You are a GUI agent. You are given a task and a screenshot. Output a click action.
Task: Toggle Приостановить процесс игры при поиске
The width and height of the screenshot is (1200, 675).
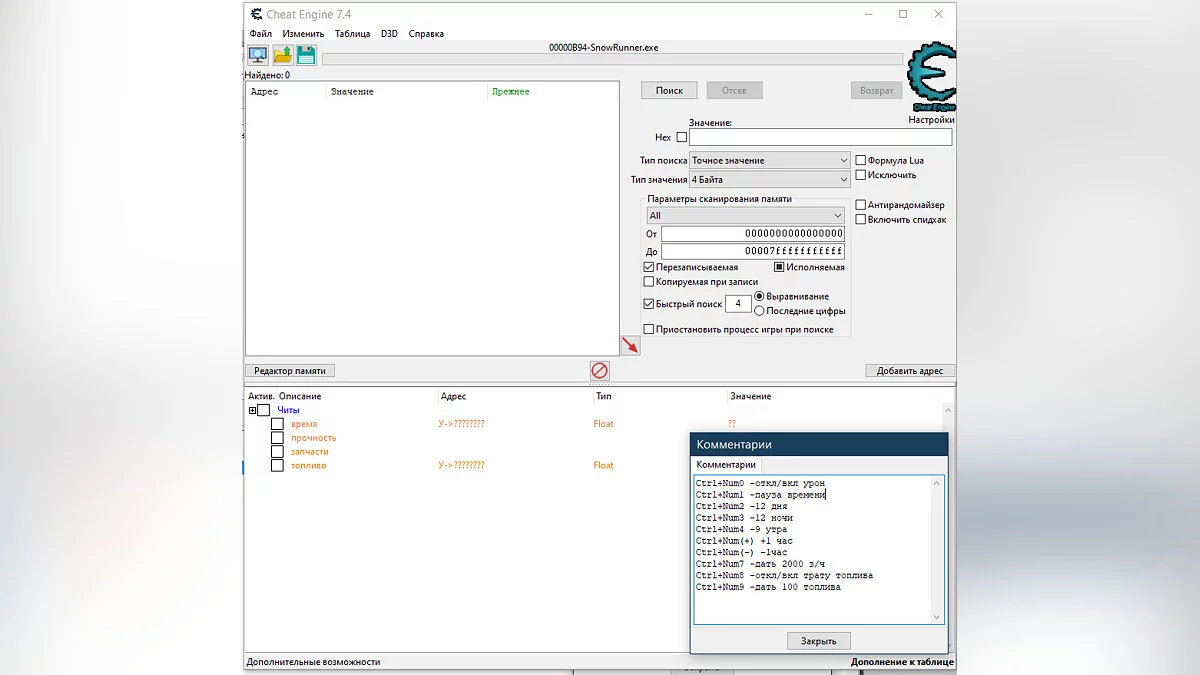pos(649,329)
